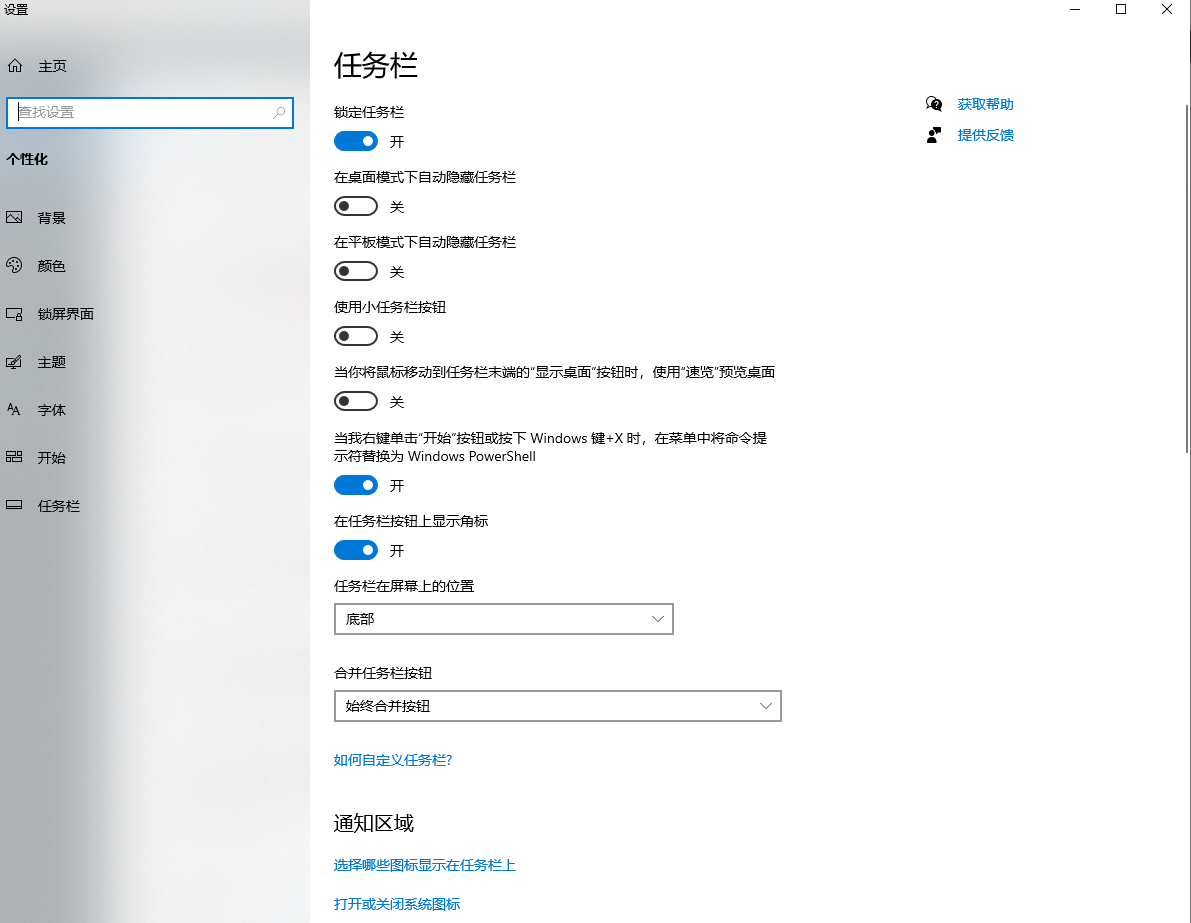This screenshot has width=1191, height=923.
Task: Open the 任务栏在屏幕上的位置 dropdown (底部)
Action: 504,619
